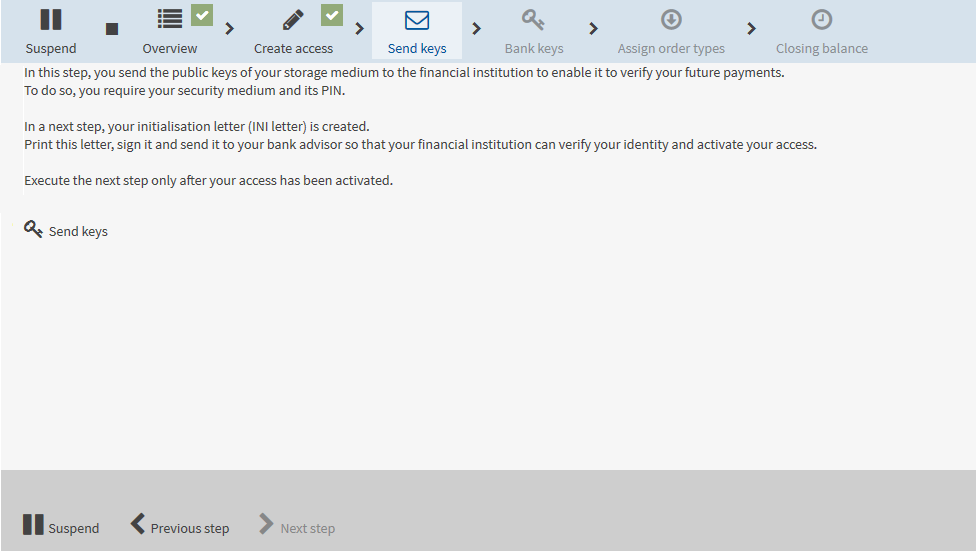Click the Suspend pause icon in top bar
The height and width of the screenshot is (551, 976).
tap(50, 20)
